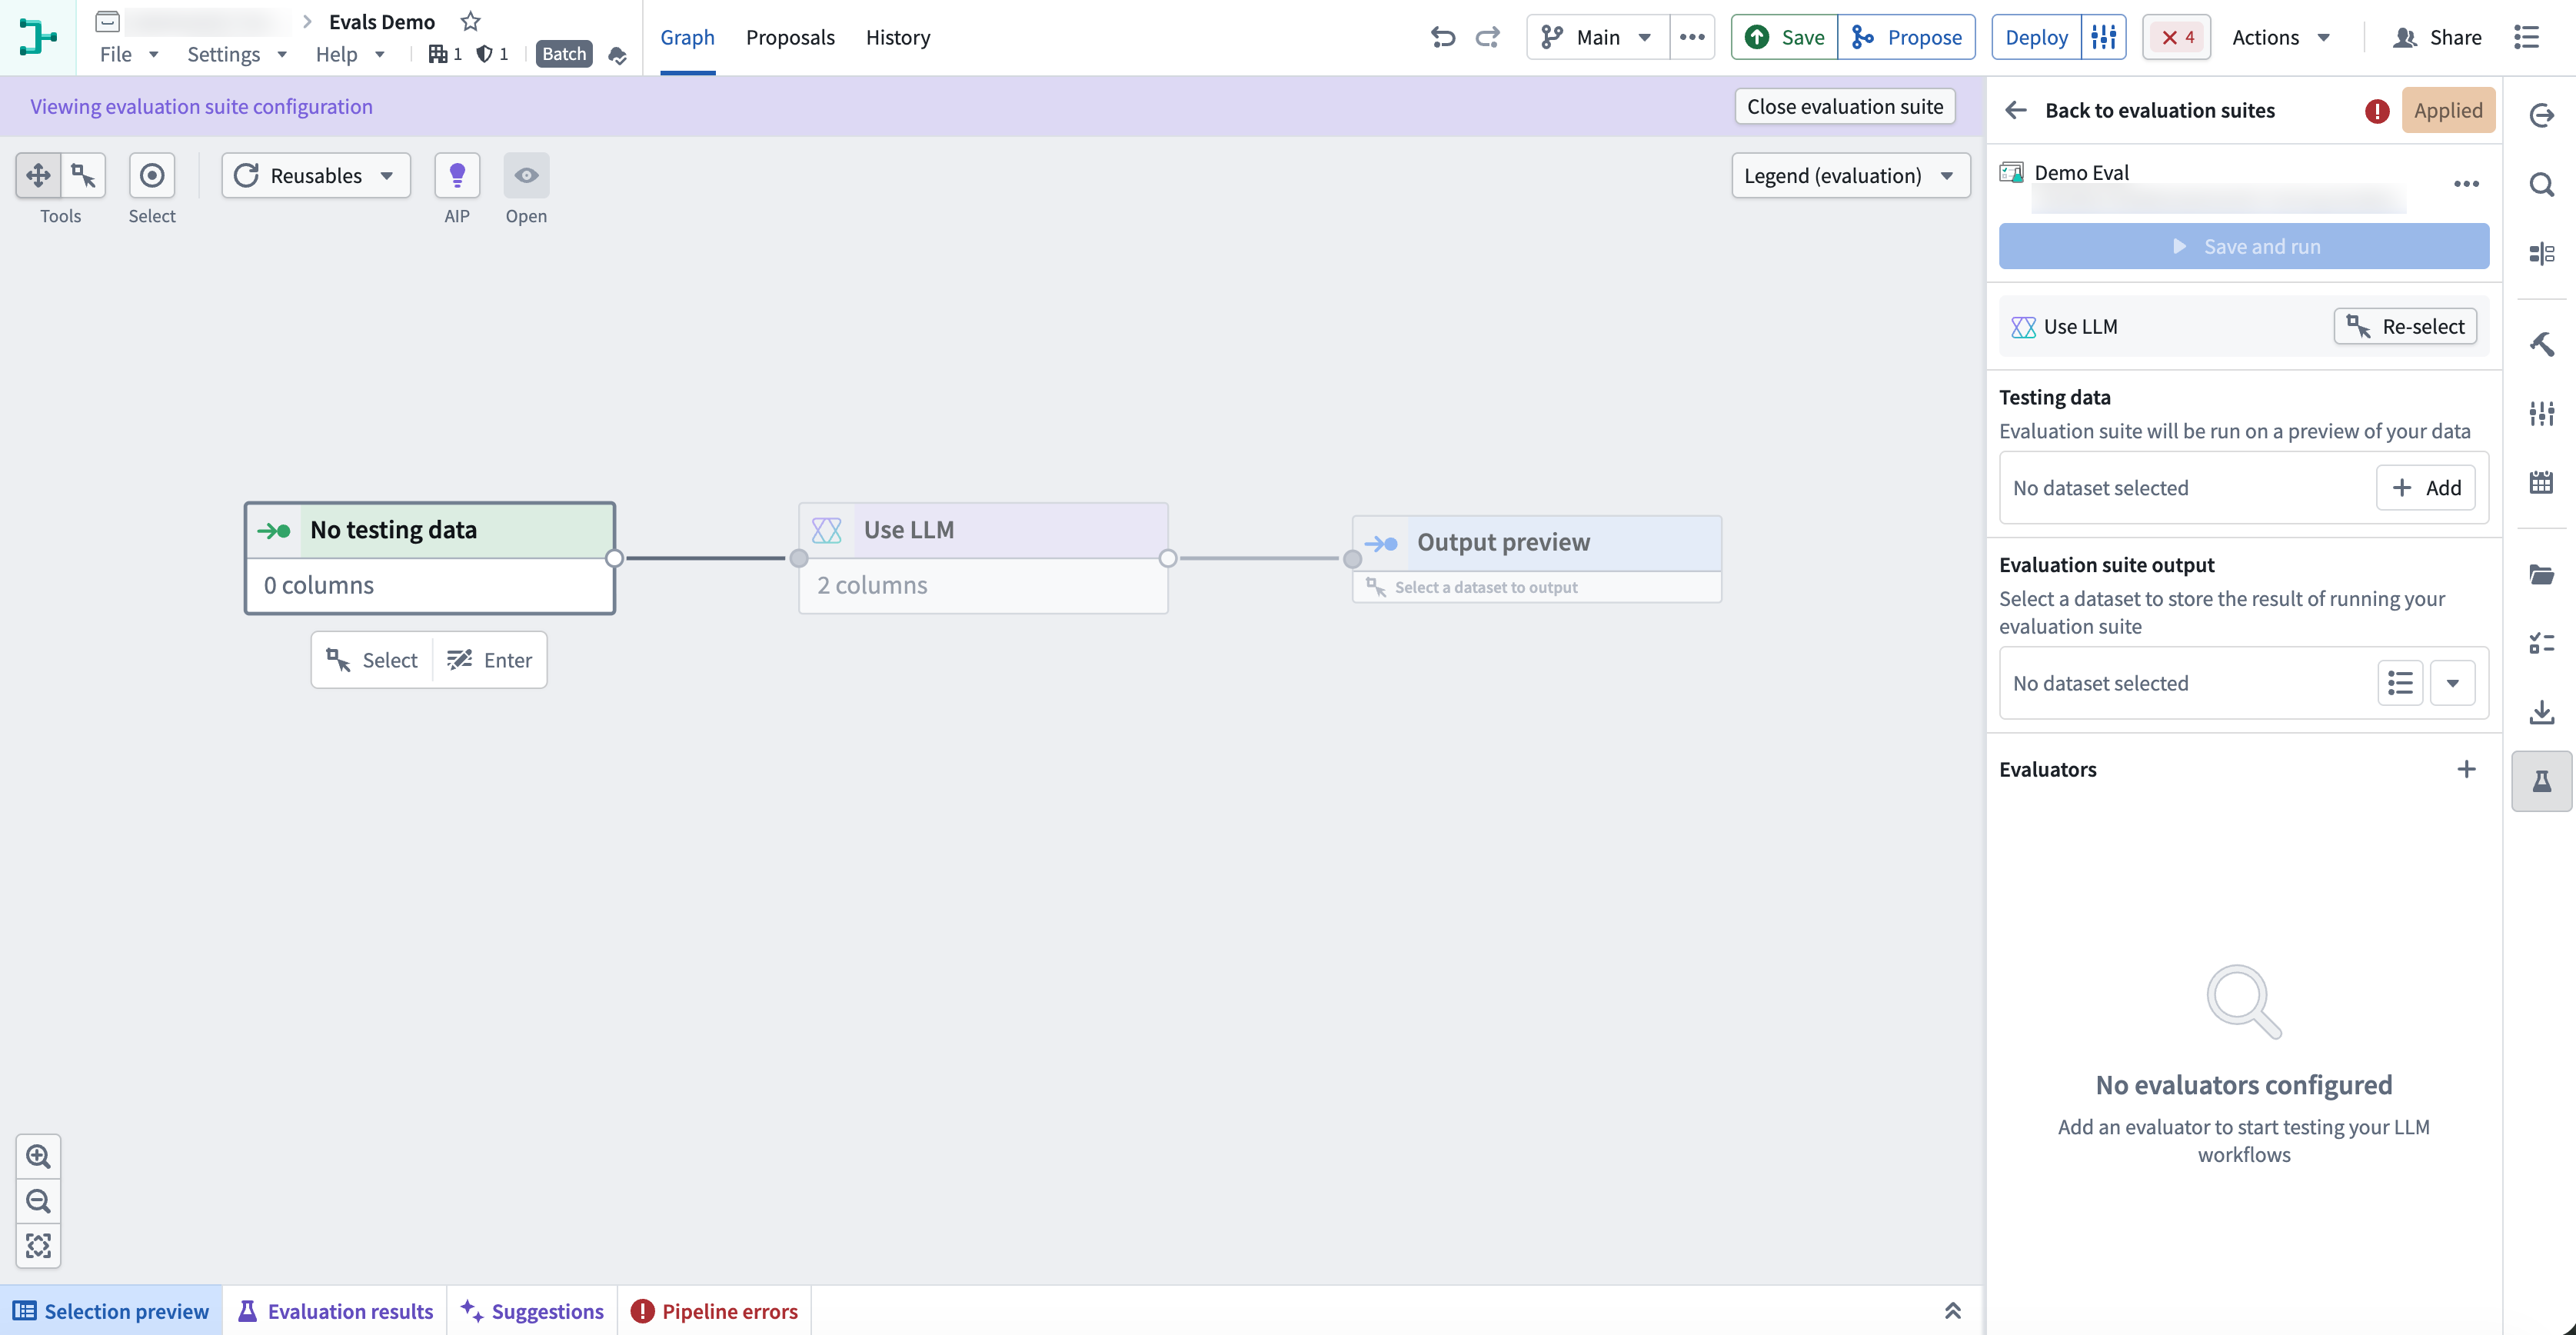
Task: Switch to the History tab
Action: (897, 37)
